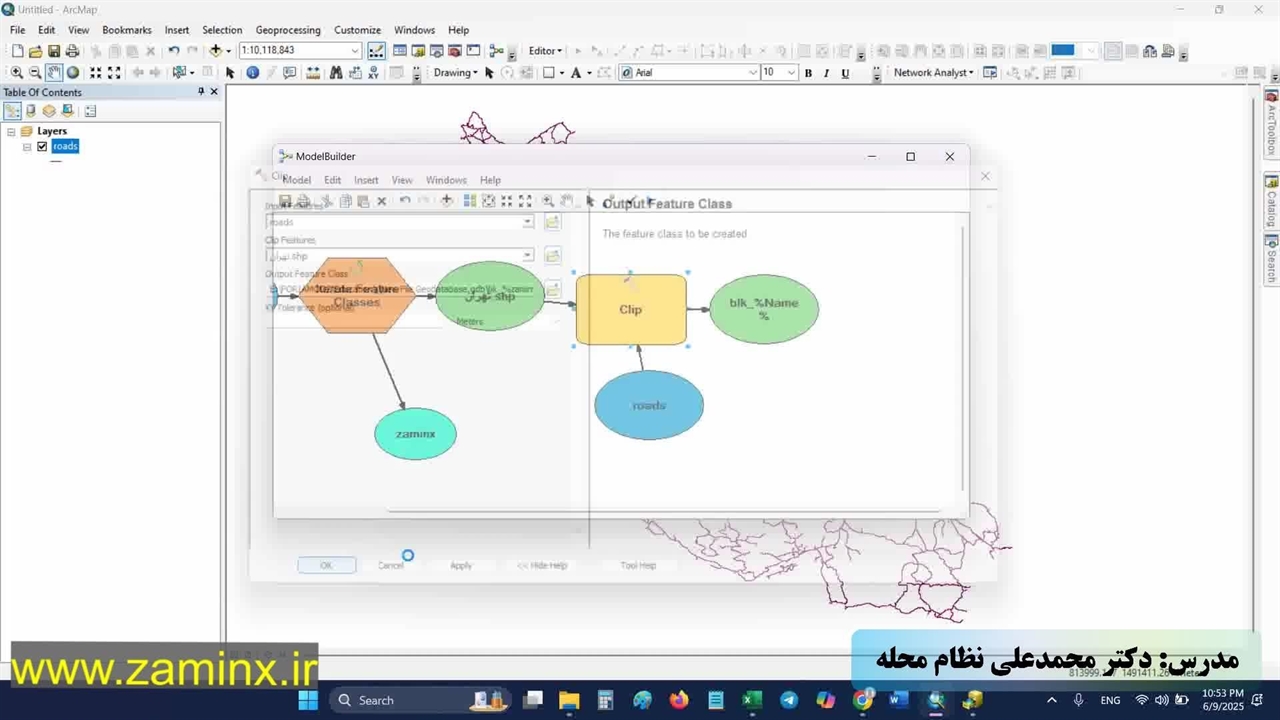Image resolution: width=1280 pixels, height=720 pixels.
Task: Click the Clip tool element in model
Action: pos(631,310)
